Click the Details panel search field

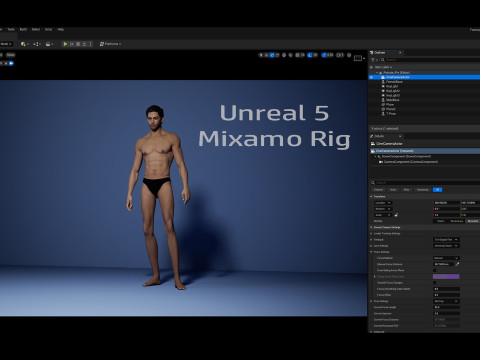pos(427,183)
